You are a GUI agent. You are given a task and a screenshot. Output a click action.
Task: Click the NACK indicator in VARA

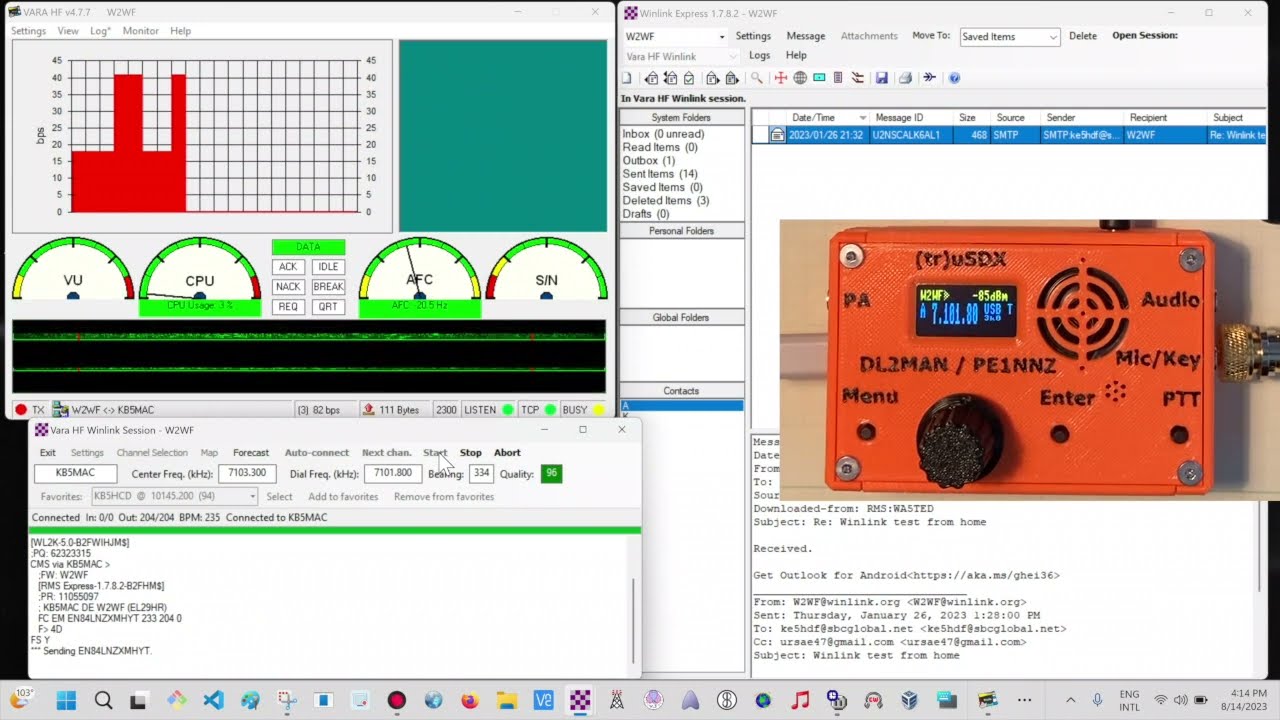[x=288, y=287]
